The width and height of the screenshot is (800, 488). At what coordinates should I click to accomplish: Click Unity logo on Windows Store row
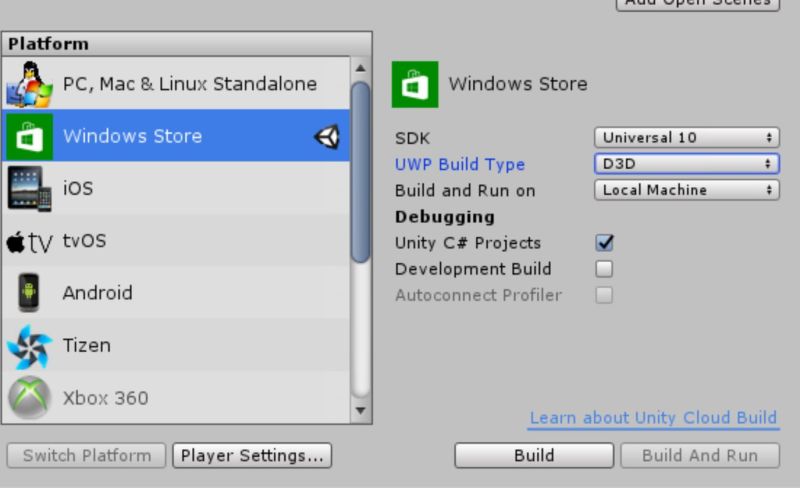tap(327, 137)
